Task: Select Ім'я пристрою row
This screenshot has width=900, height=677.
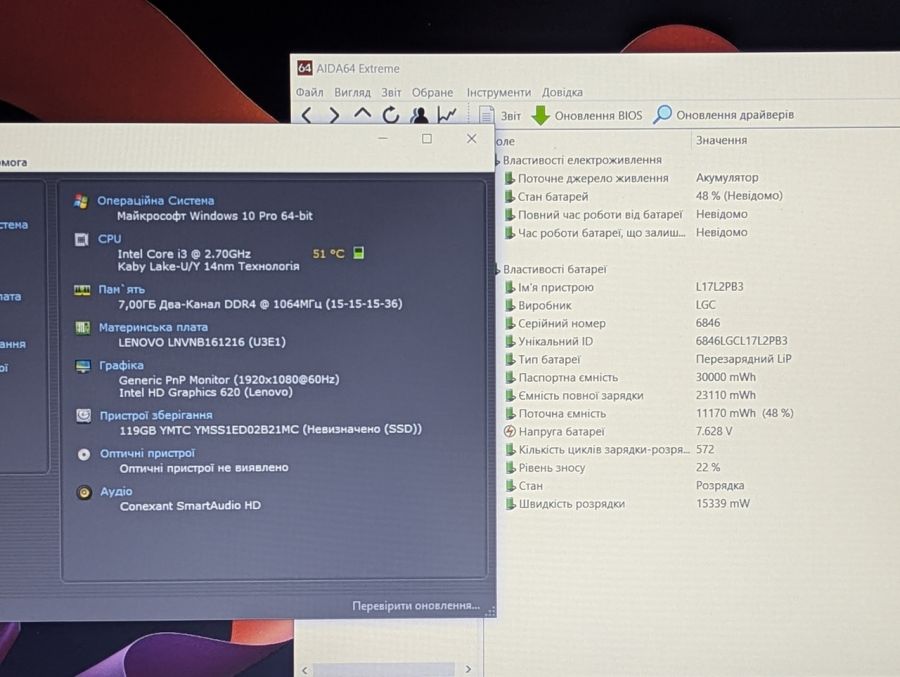Action: click(x=623, y=287)
